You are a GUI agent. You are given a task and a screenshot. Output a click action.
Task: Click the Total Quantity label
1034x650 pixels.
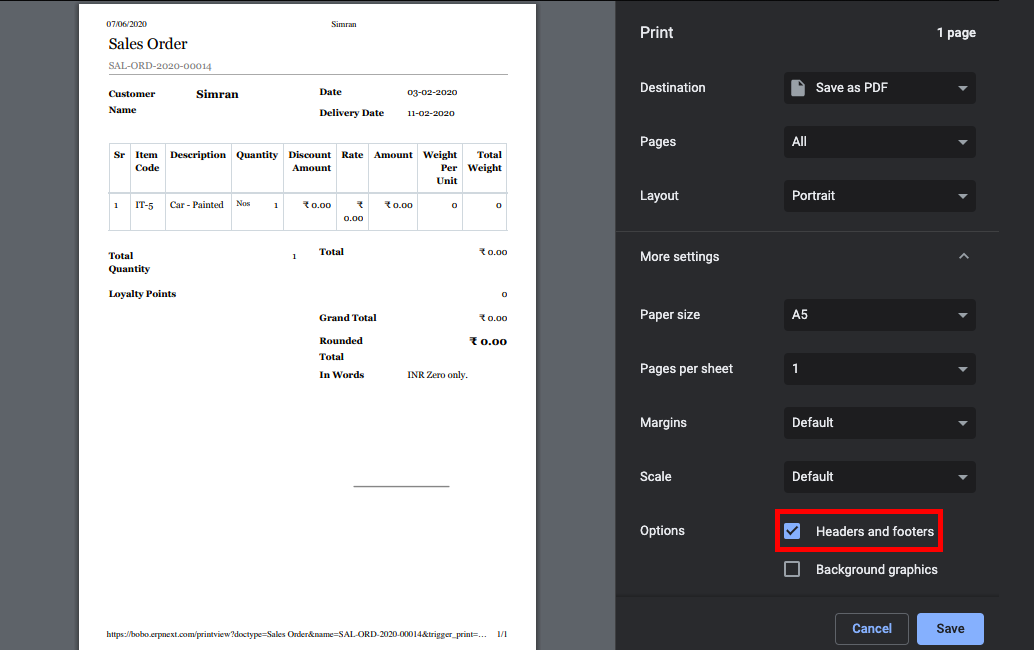[129, 262]
